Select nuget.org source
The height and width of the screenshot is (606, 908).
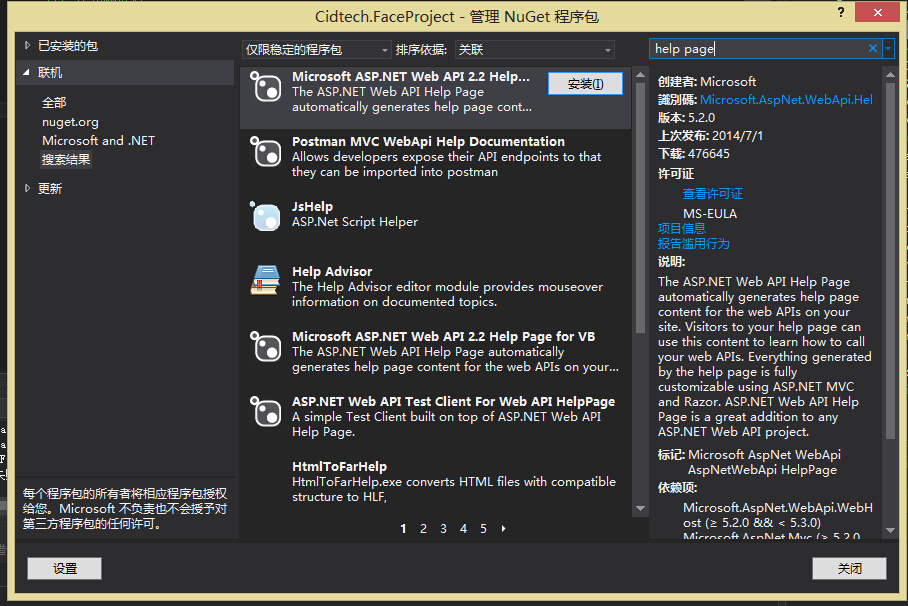tap(70, 122)
